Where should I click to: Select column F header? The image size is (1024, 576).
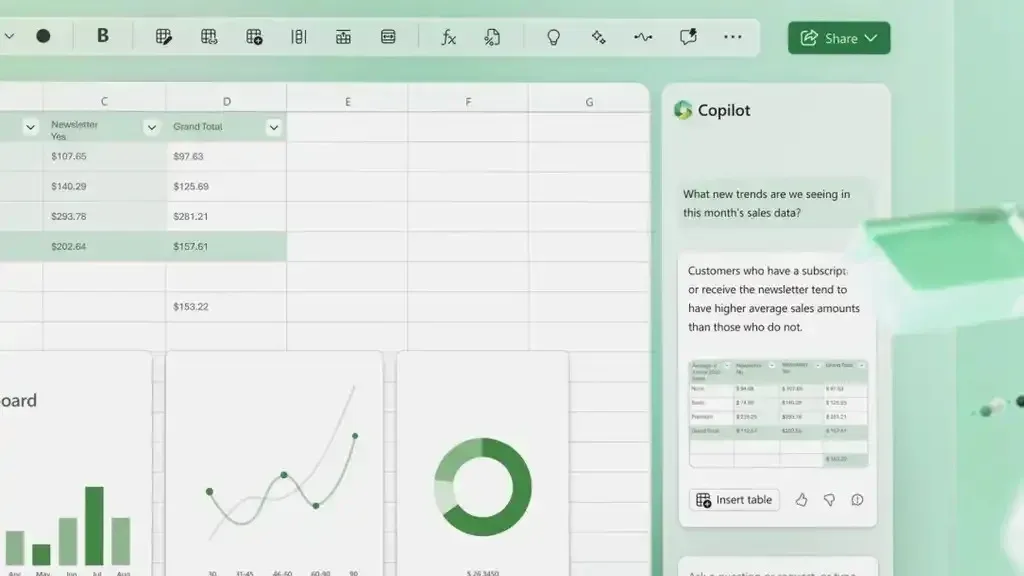coord(468,101)
